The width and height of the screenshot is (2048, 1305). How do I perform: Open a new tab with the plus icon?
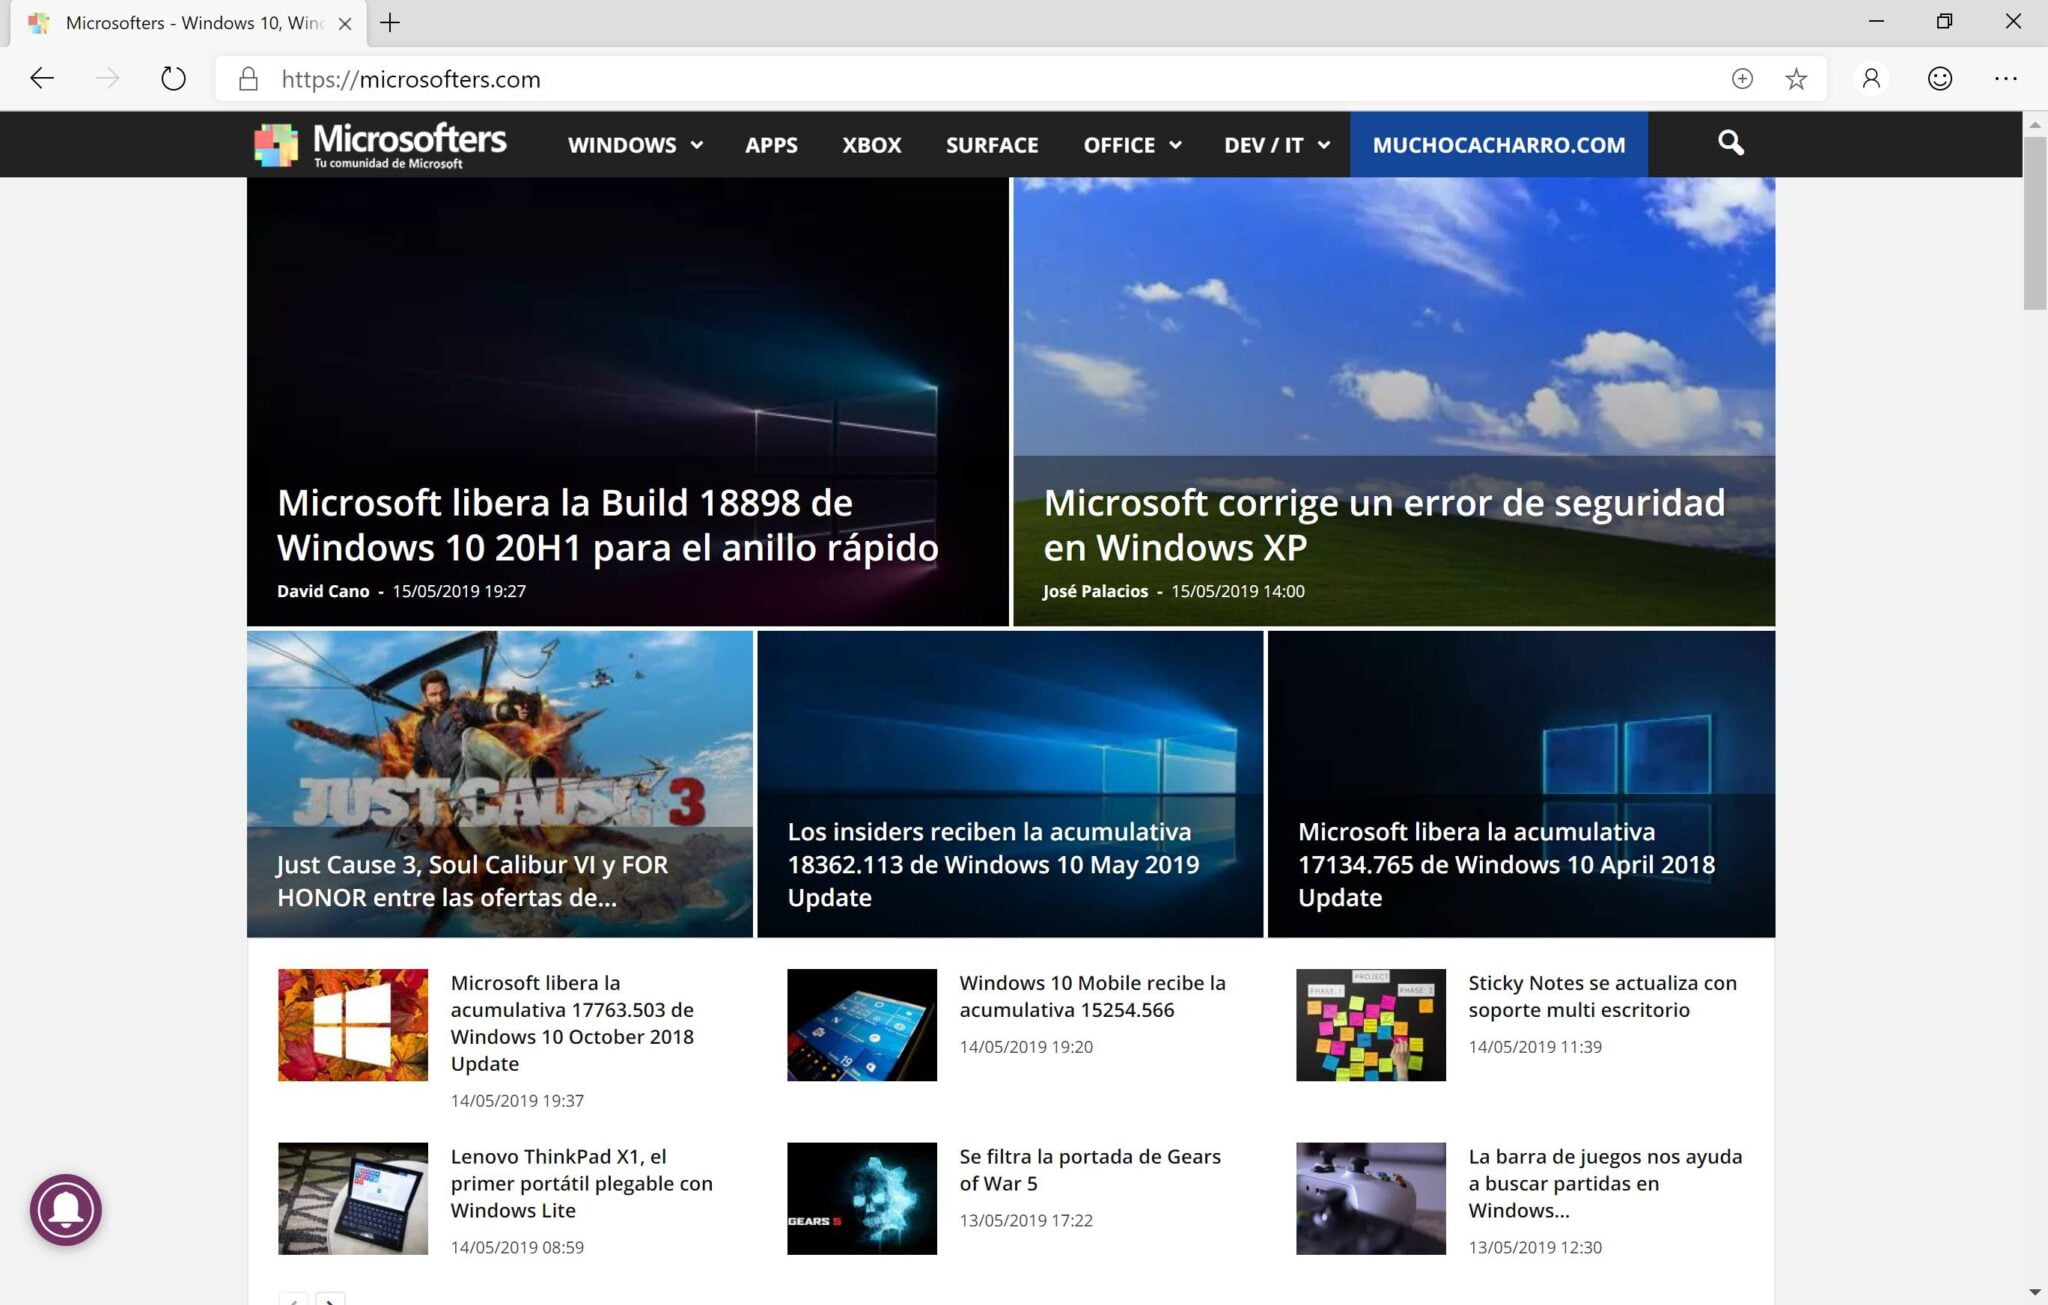tap(391, 21)
